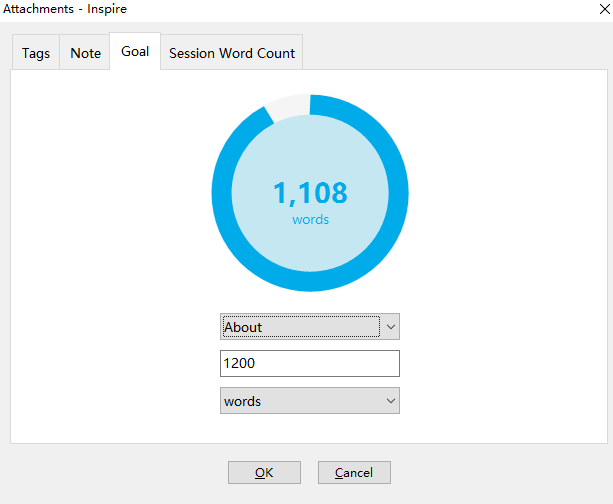This screenshot has height=504, width=613.
Task: Open the Note tab
Action: click(x=85, y=52)
